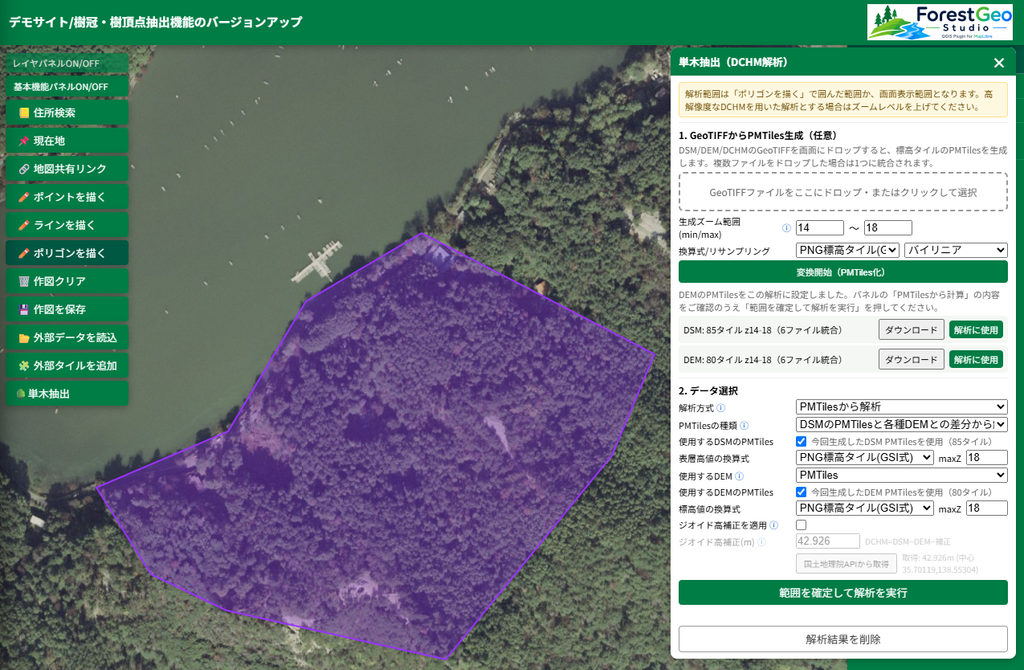1024x670 pixels.
Task: Toggle レイヤパネルON/OFF menu item
Action: click(x=67, y=63)
